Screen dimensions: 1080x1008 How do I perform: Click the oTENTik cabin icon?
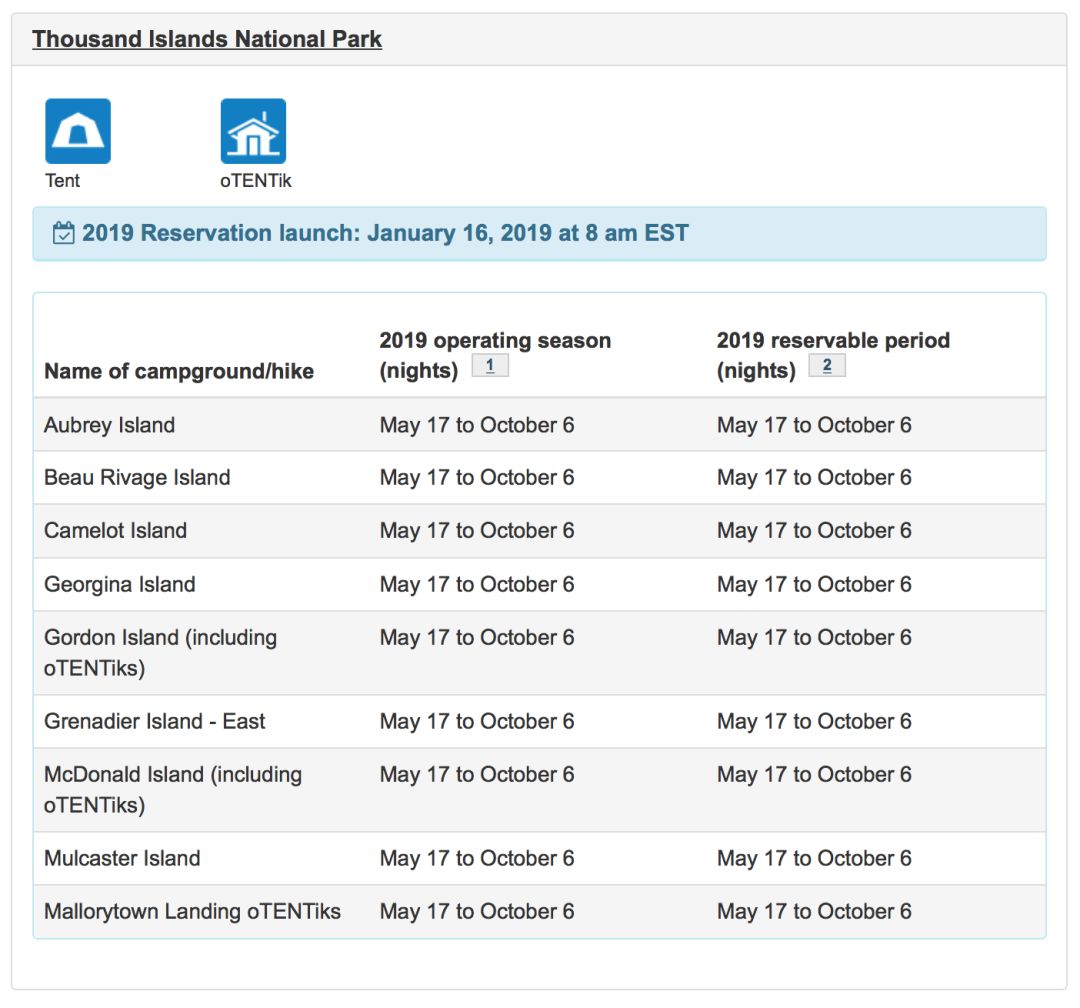point(253,131)
